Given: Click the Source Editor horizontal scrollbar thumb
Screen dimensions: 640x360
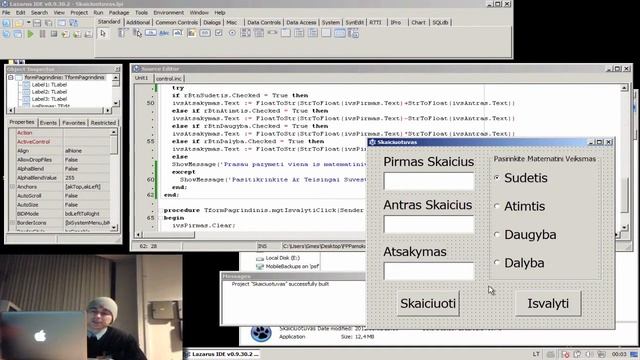Looking at the screenshot, I should coord(169,235).
